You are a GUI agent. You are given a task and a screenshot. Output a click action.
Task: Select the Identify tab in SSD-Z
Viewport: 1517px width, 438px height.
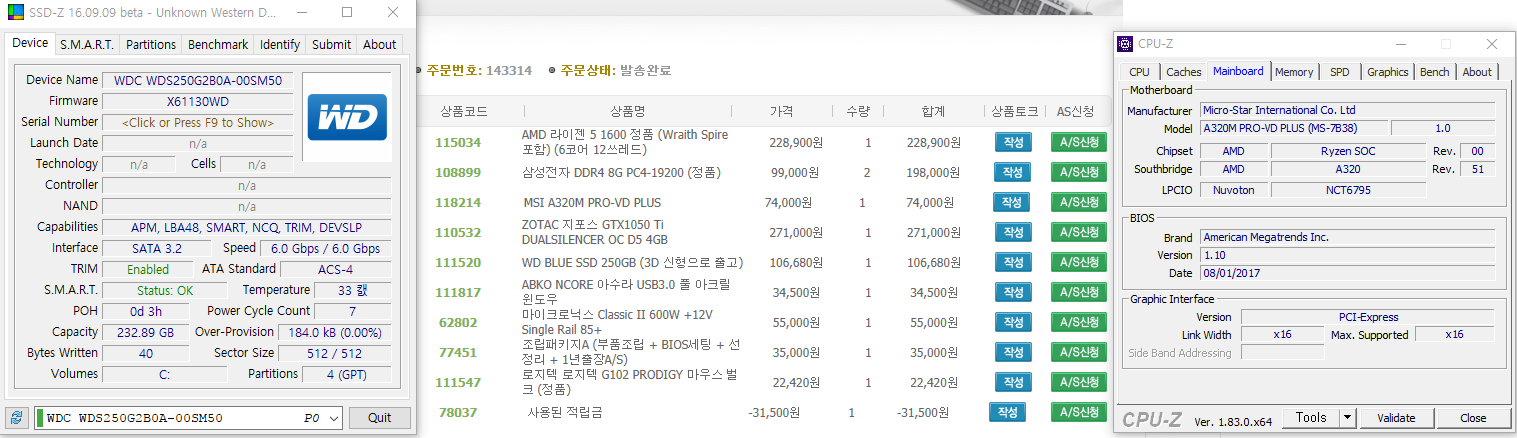280,44
